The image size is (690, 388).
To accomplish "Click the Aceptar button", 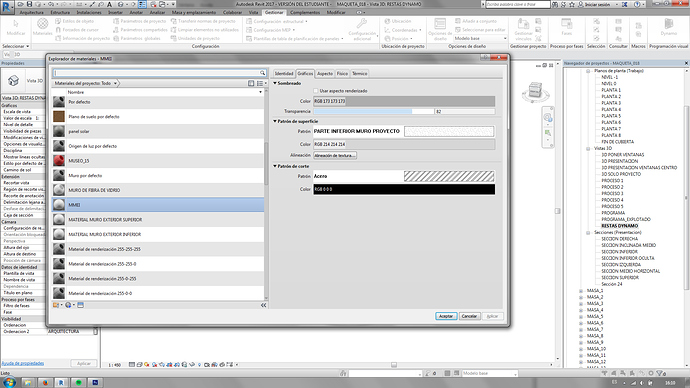I will click(446, 316).
